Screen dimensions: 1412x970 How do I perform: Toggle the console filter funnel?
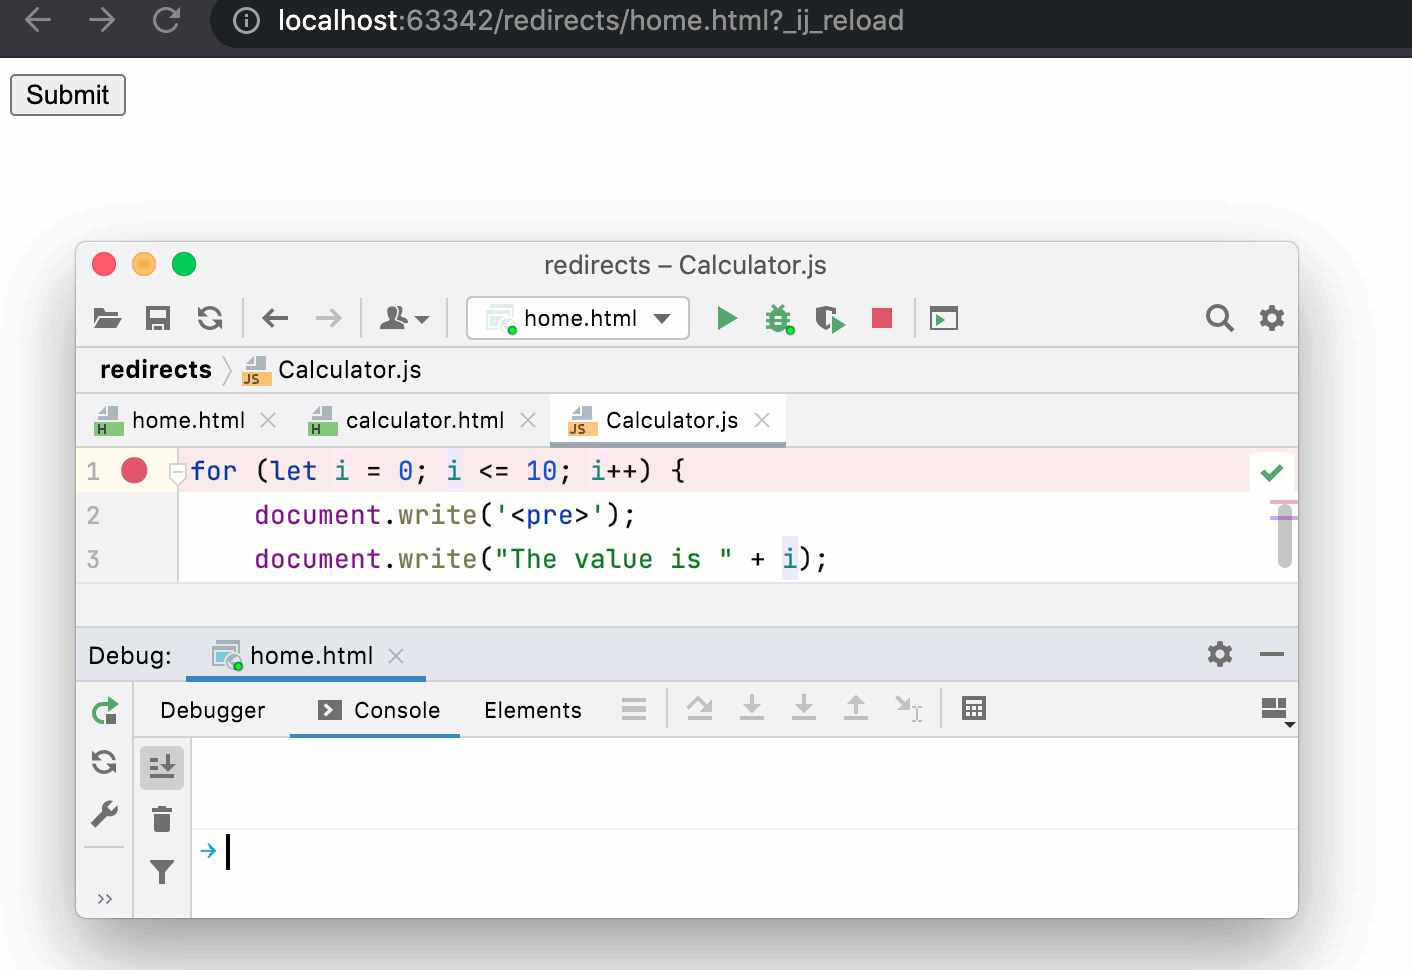click(x=161, y=871)
